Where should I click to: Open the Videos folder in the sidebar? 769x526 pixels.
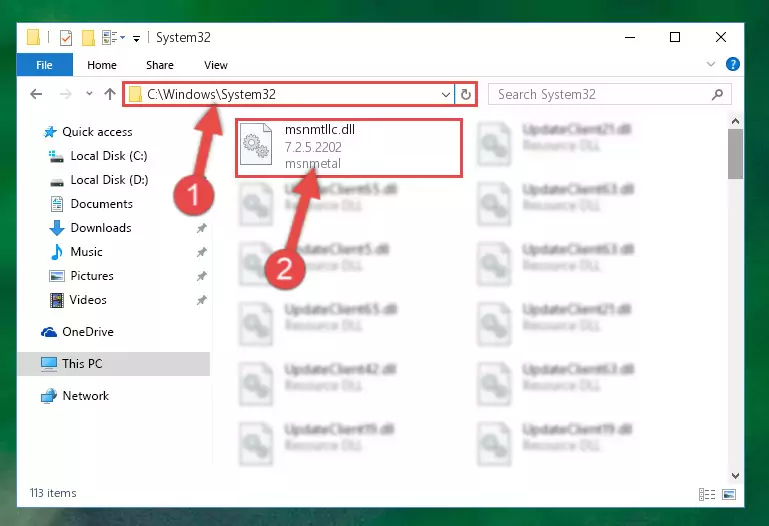coord(88,300)
